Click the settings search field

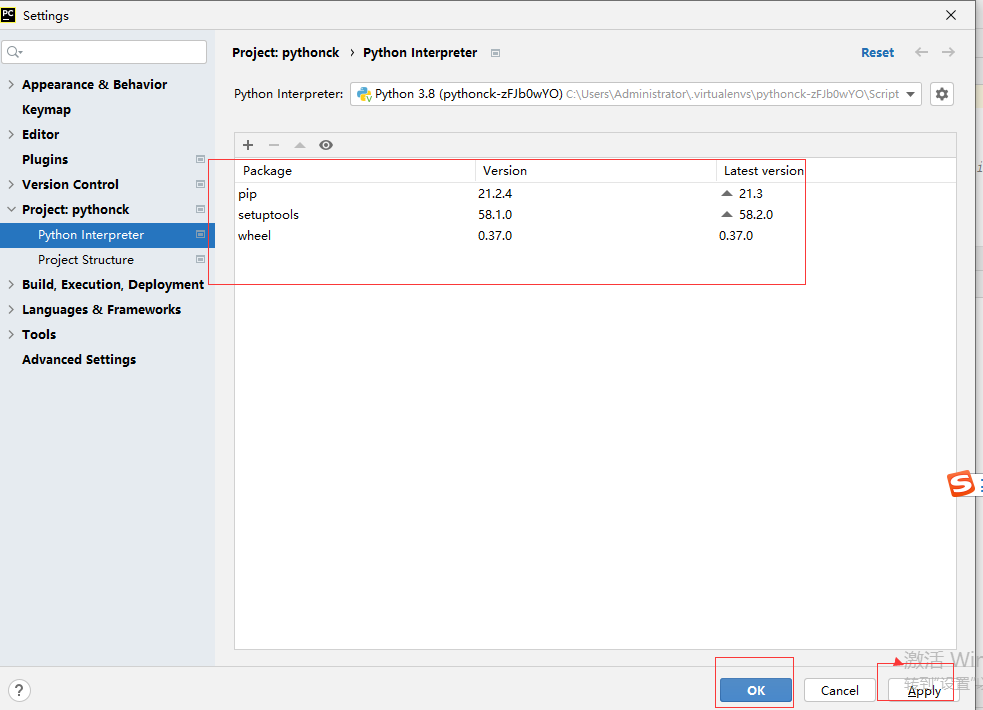pos(104,52)
